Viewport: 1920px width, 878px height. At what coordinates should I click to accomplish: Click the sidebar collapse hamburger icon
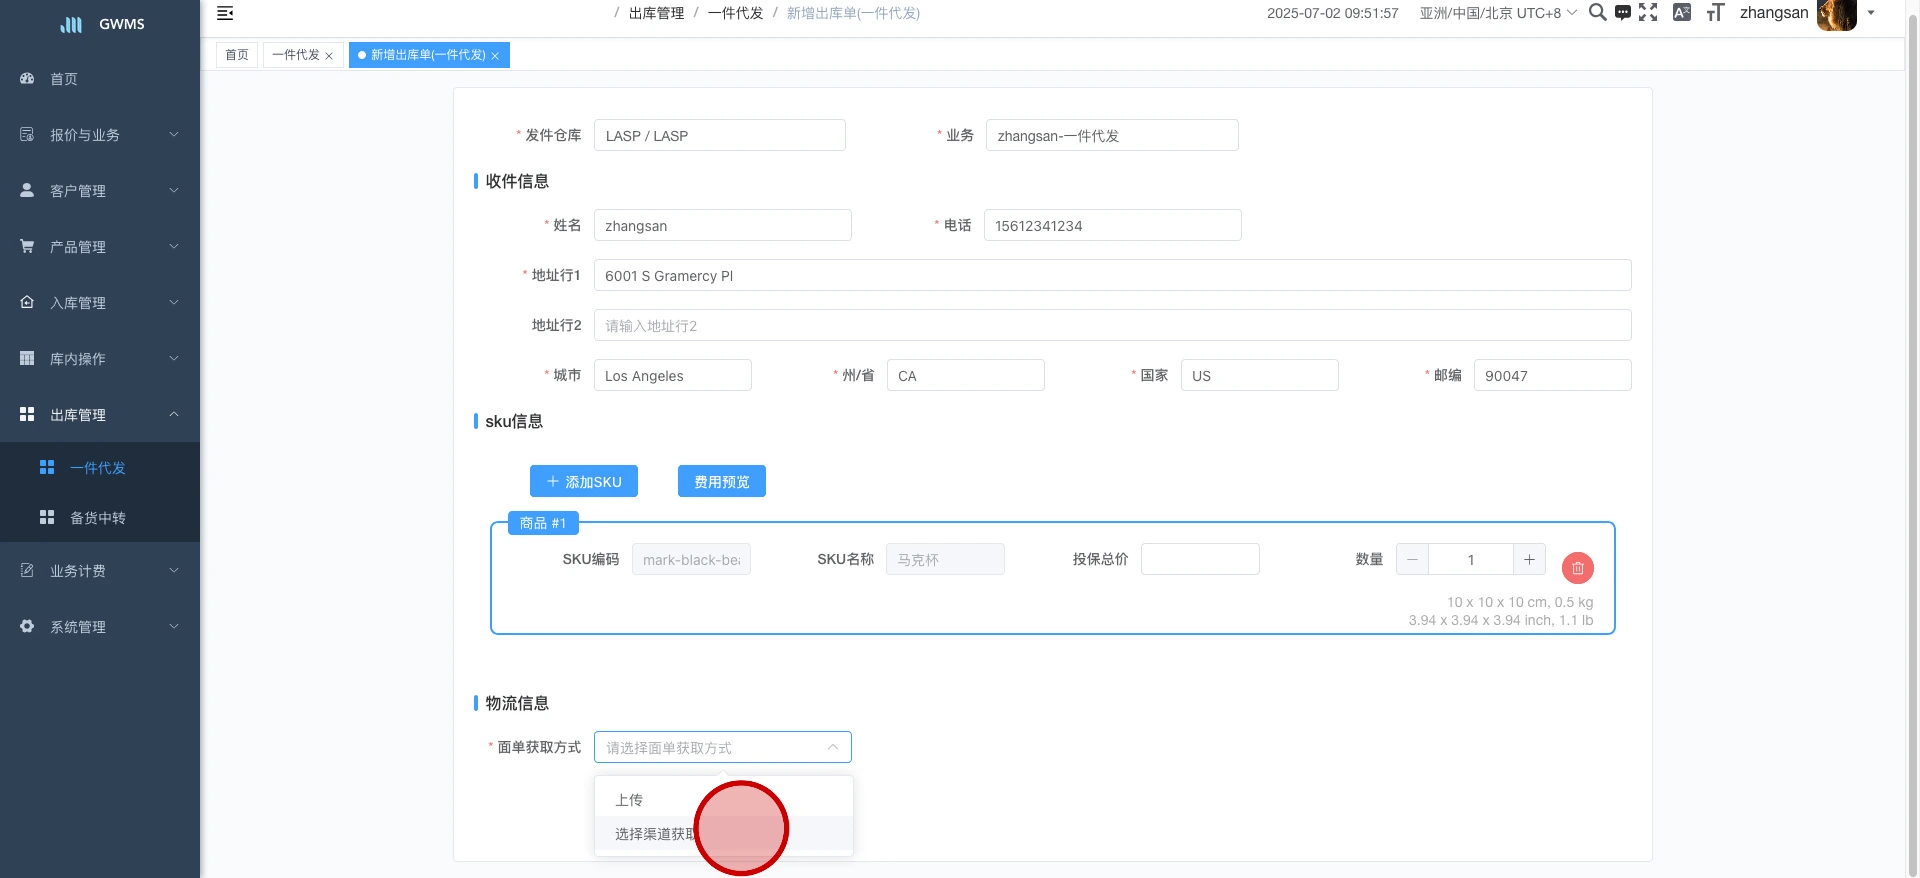[225, 13]
